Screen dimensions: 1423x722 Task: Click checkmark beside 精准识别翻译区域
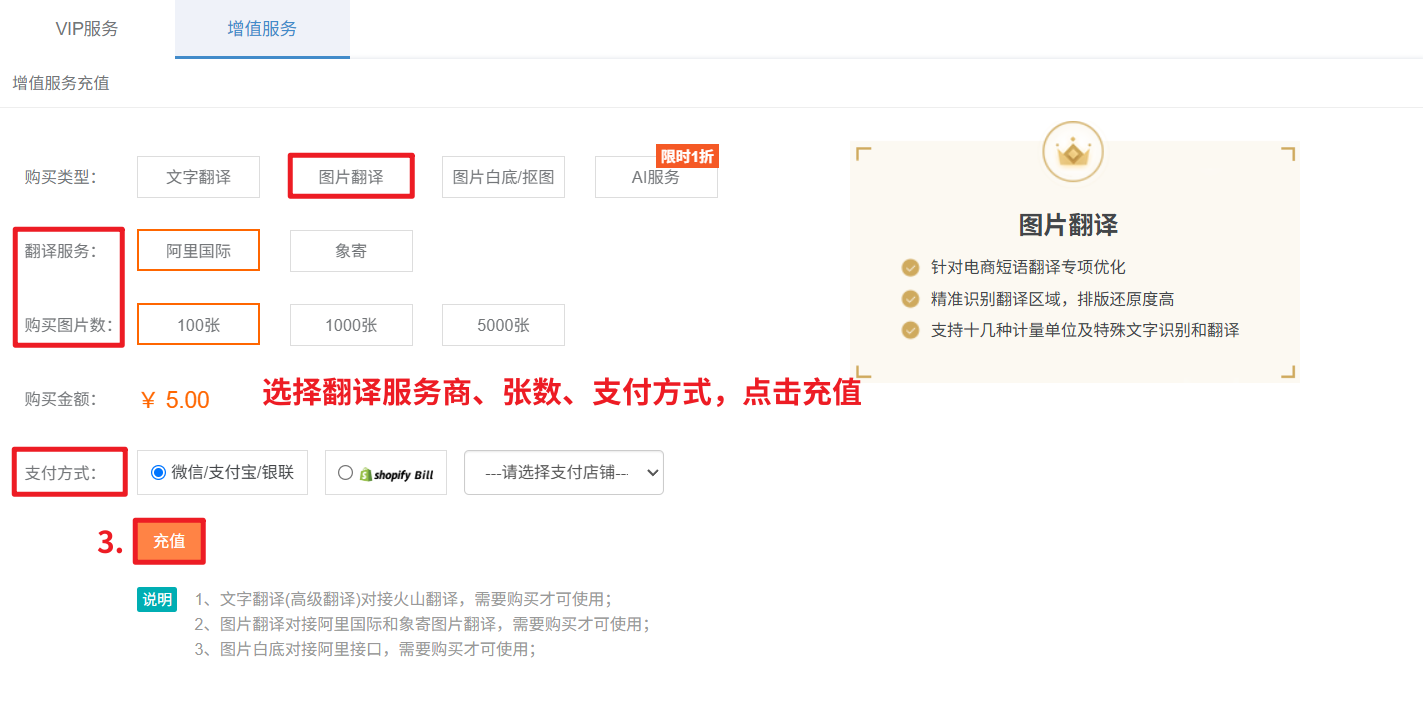910,298
